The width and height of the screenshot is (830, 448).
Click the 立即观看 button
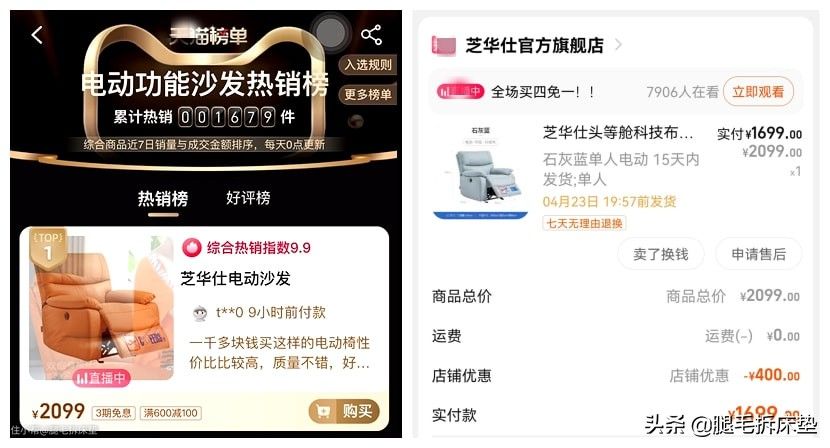pos(758,92)
